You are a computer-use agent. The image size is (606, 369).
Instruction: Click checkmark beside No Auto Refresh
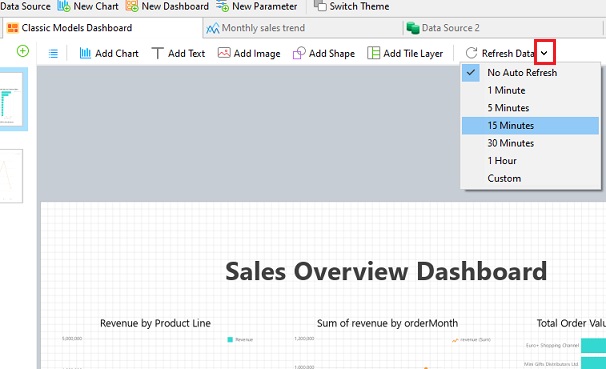tap(471, 72)
